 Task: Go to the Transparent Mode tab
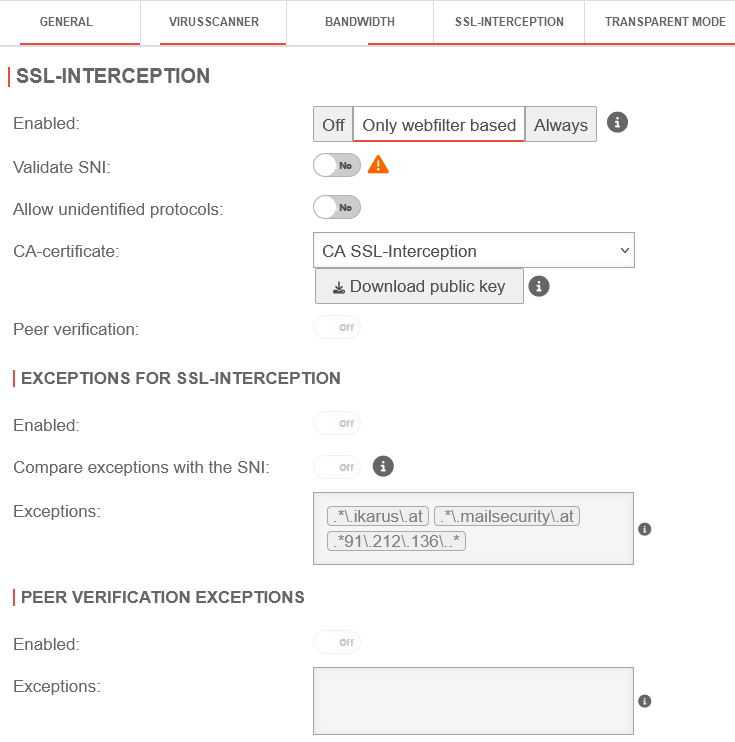click(665, 22)
